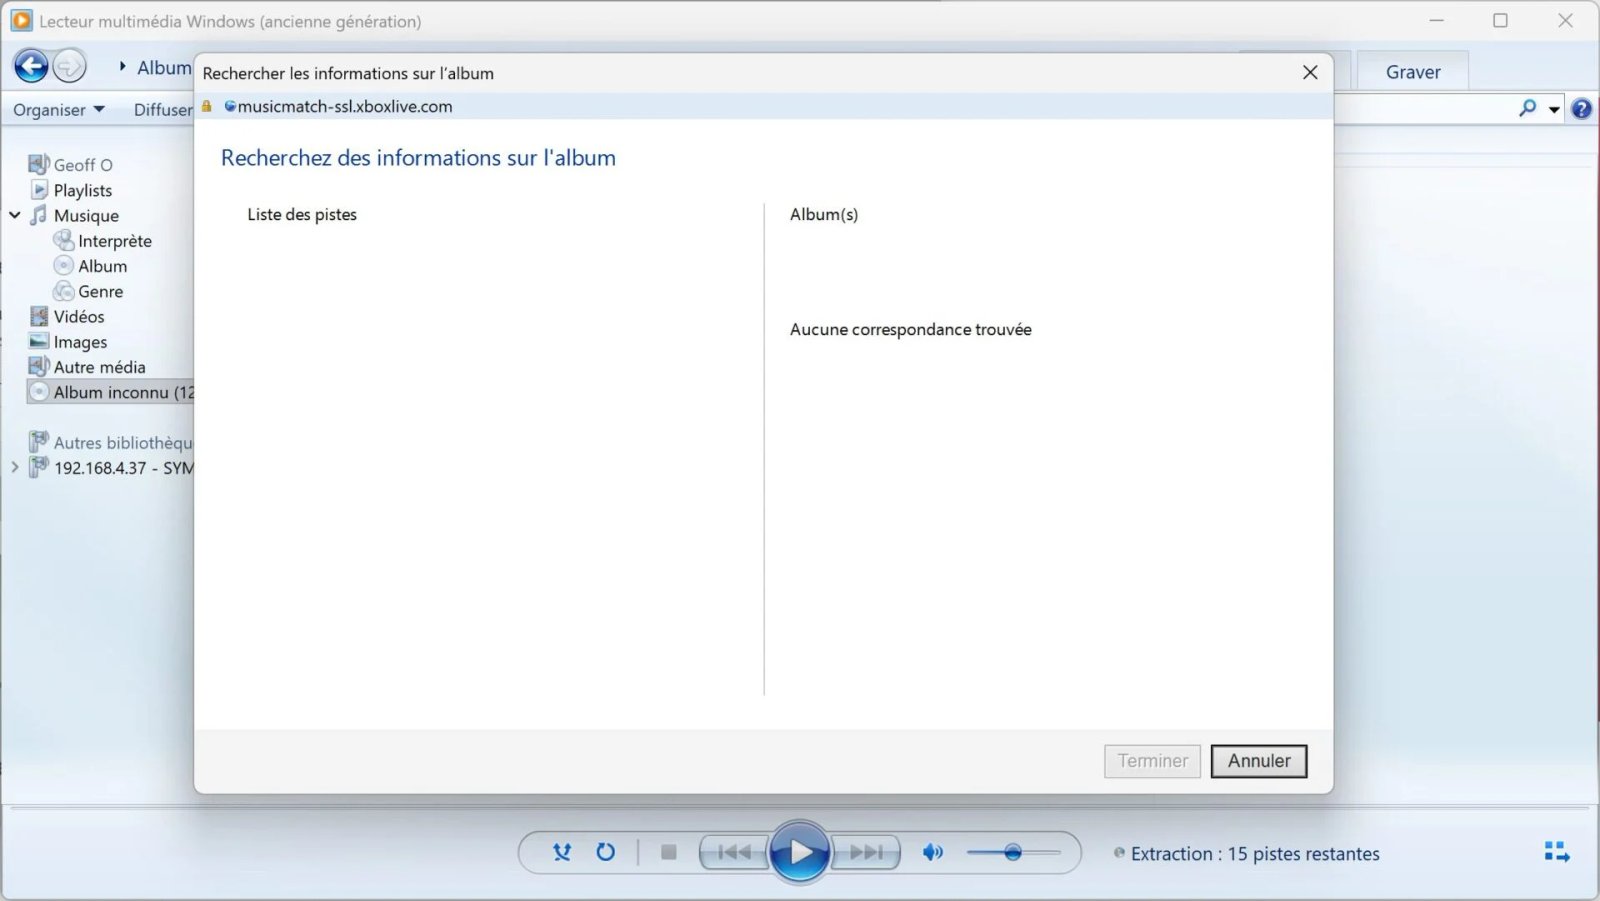Select Album inconnu in navigation pane

112,392
